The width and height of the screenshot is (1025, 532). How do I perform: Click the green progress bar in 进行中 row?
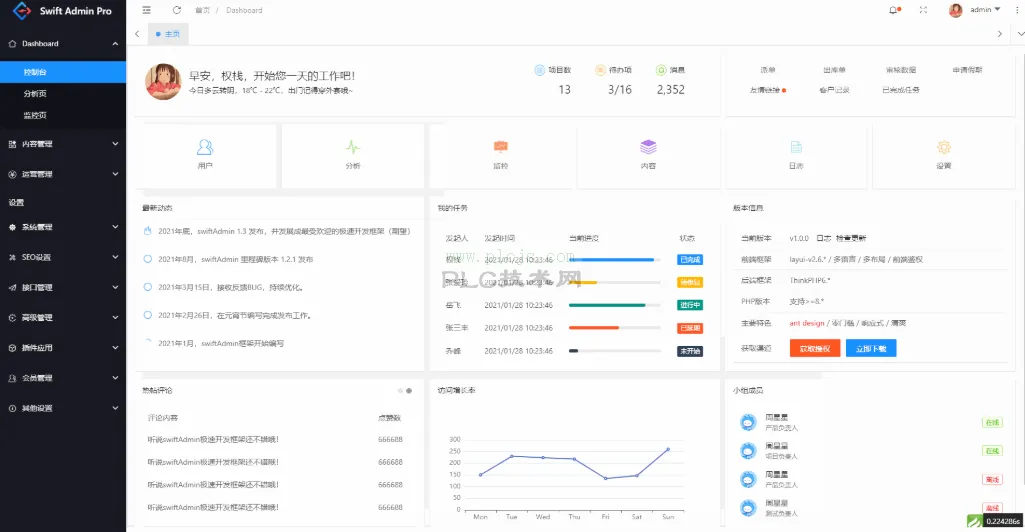[607, 305]
